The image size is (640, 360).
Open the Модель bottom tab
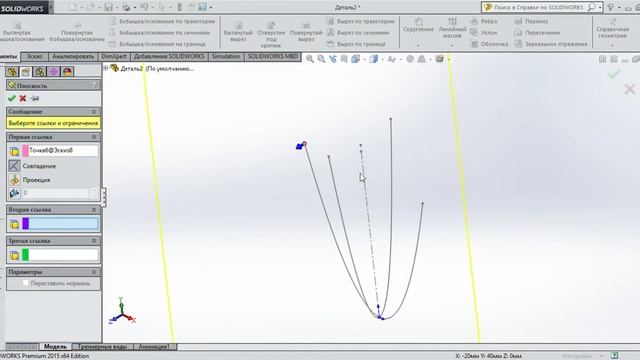(x=55, y=347)
